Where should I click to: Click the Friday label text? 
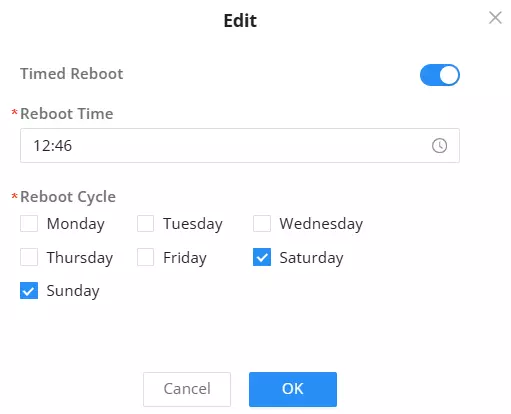[185, 258]
